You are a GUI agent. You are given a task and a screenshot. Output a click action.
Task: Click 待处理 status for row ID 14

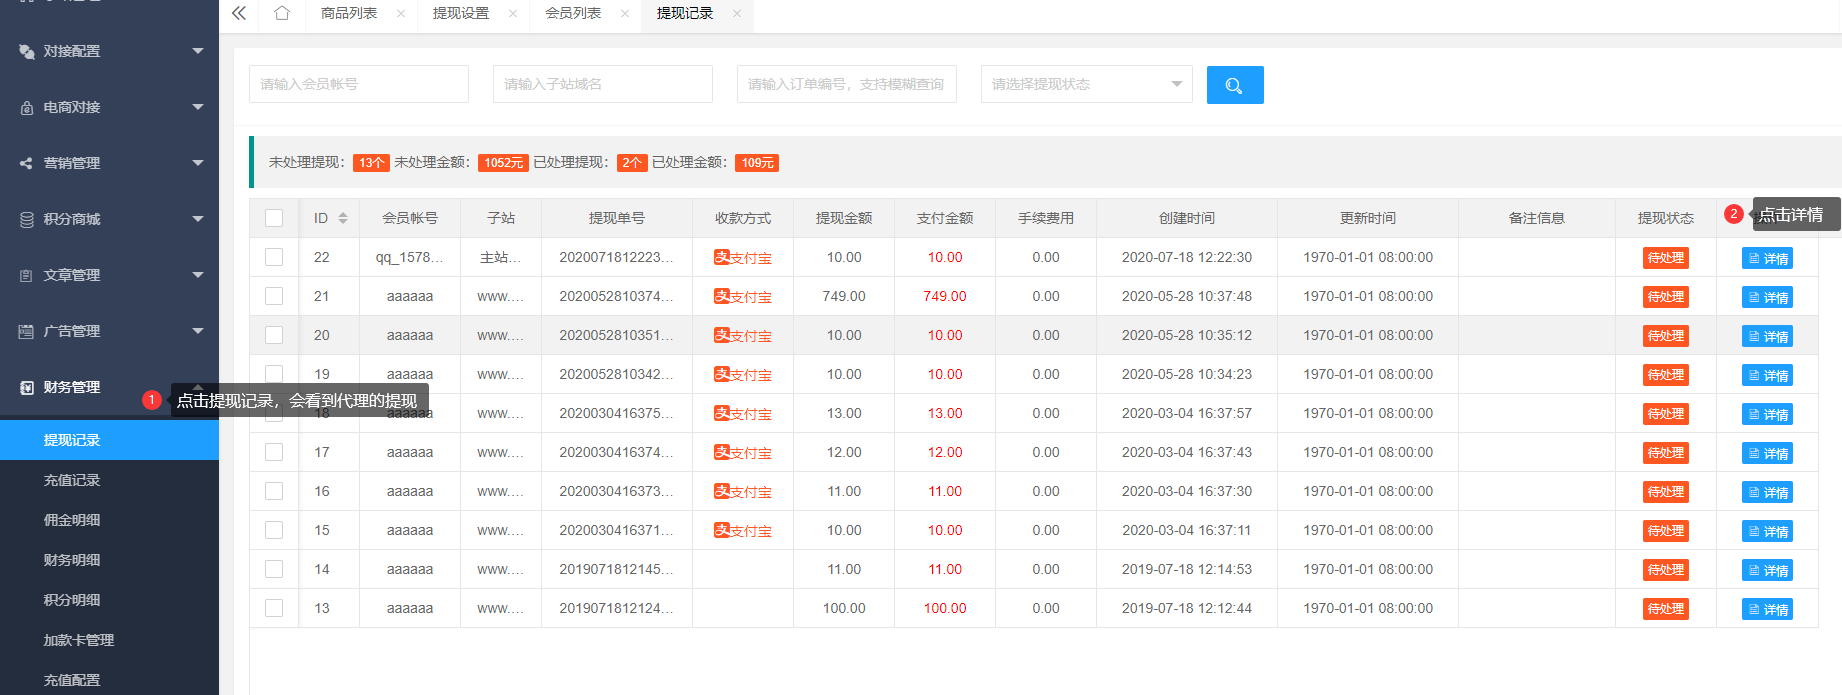[1666, 570]
